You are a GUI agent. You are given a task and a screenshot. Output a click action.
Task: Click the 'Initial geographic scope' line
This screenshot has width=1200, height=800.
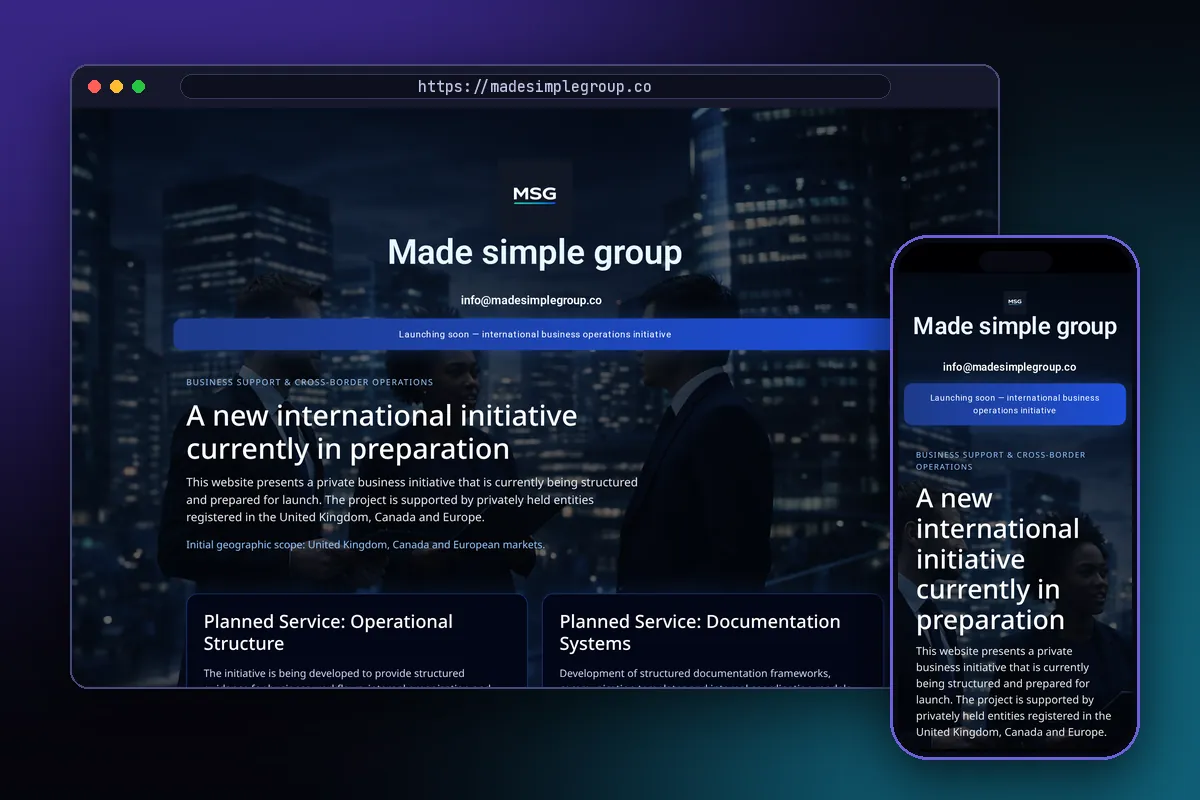click(366, 545)
